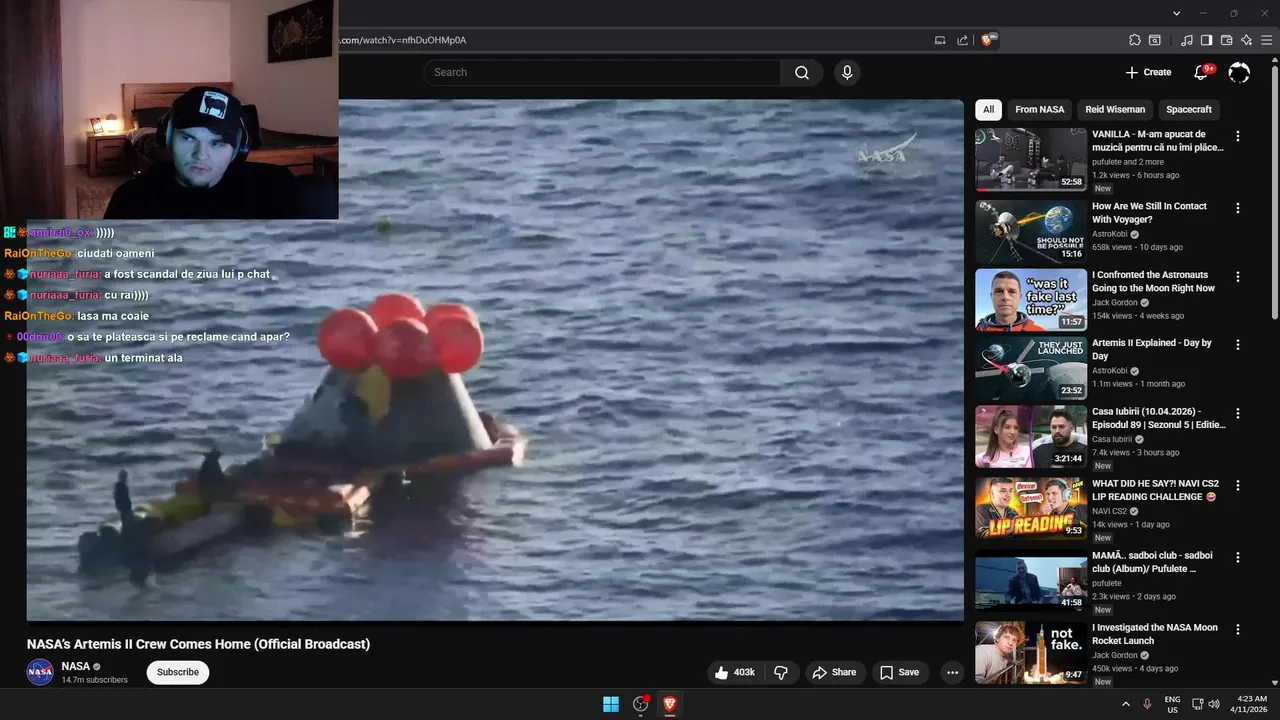
Task: Click the Brave Shields lion icon
Action: point(989,40)
